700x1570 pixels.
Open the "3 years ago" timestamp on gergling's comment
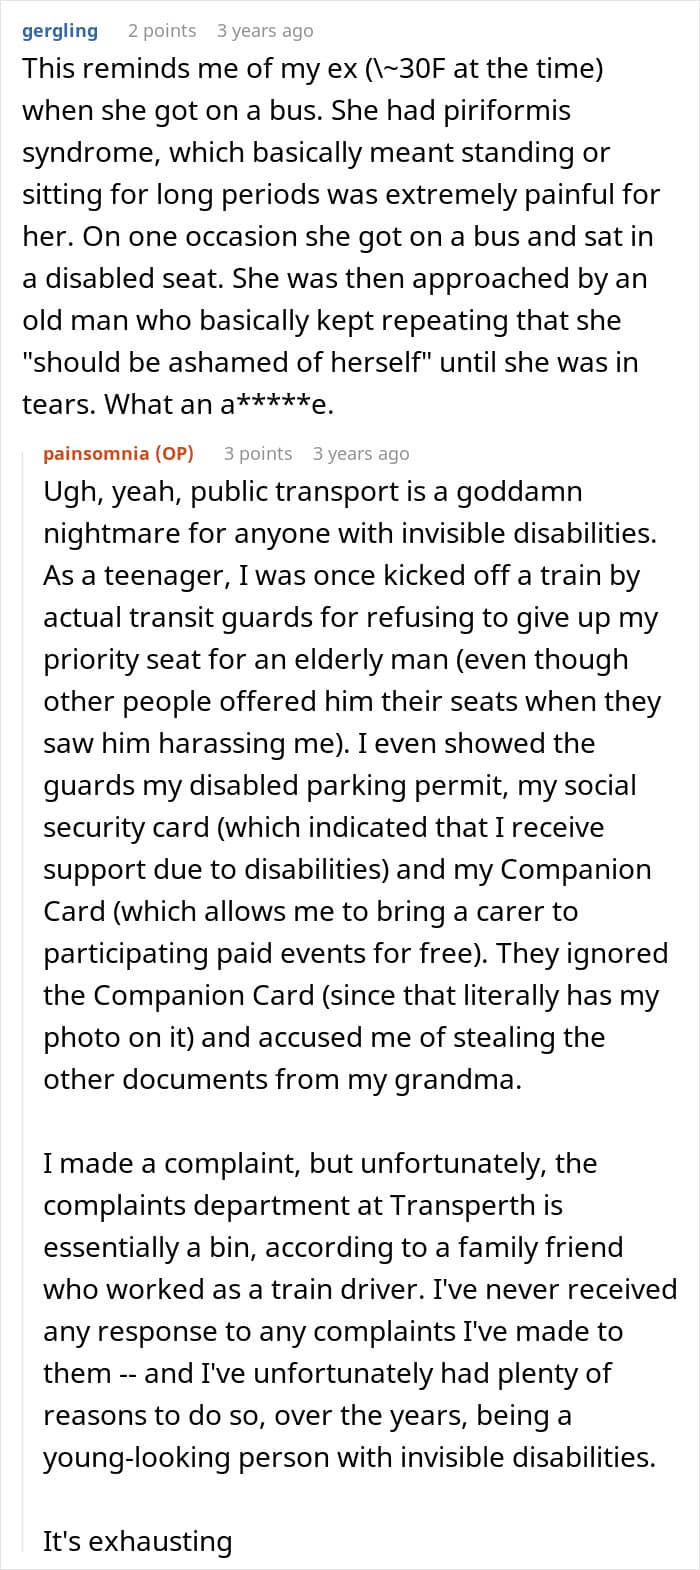[x=265, y=31]
